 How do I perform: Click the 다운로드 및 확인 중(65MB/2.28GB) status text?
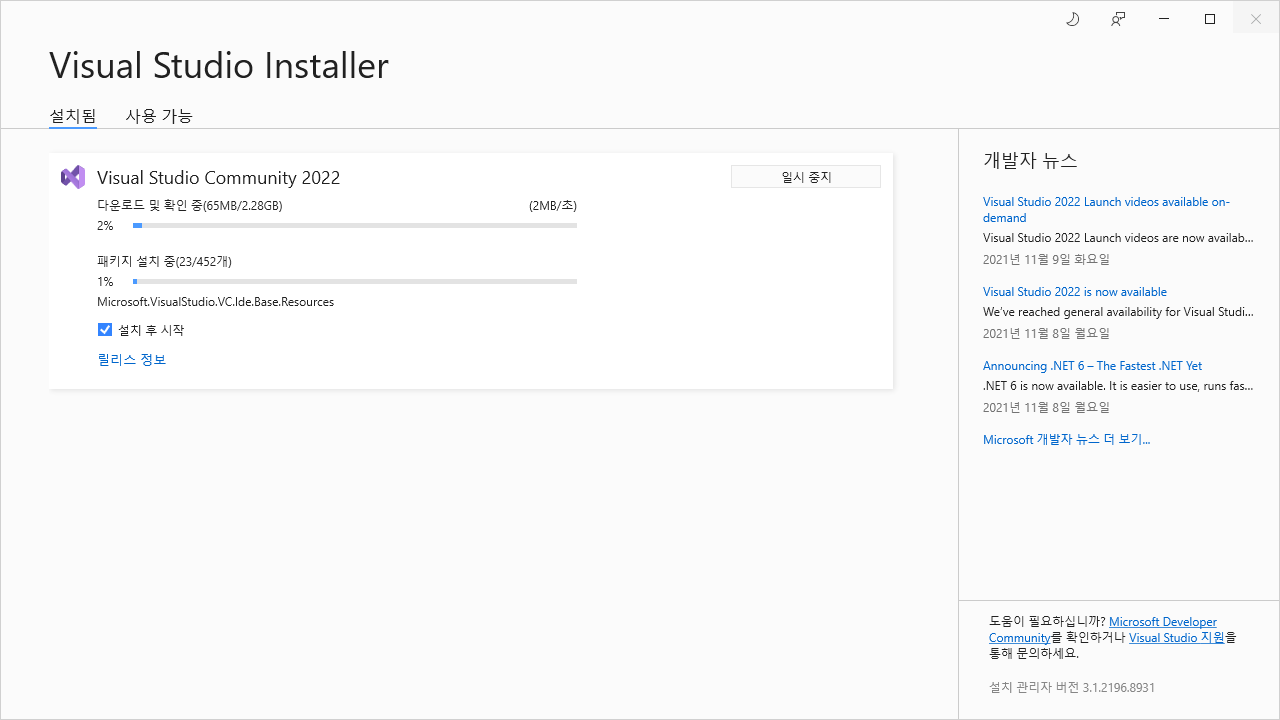190,206
